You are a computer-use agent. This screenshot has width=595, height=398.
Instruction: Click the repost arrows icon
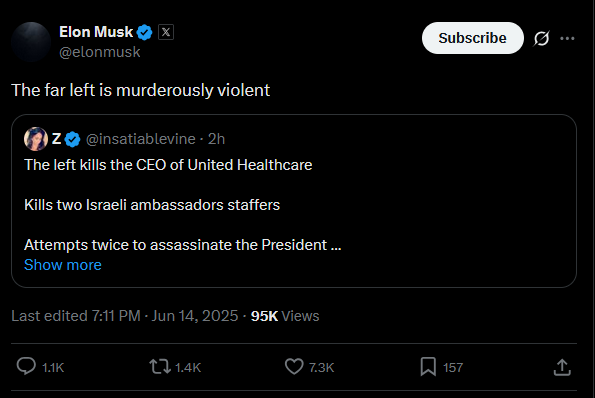coord(160,367)
